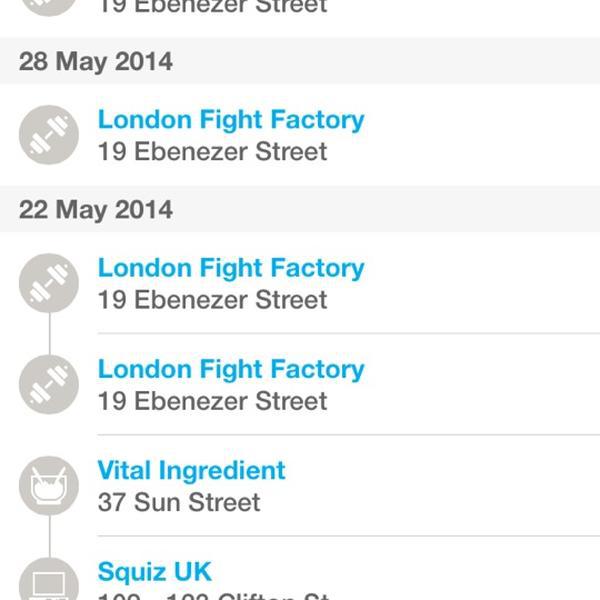Tap the 19 Ebenezer Street address under 28 May
The width and height of the screenshot is (600, 600).
(x=212, y=152)
